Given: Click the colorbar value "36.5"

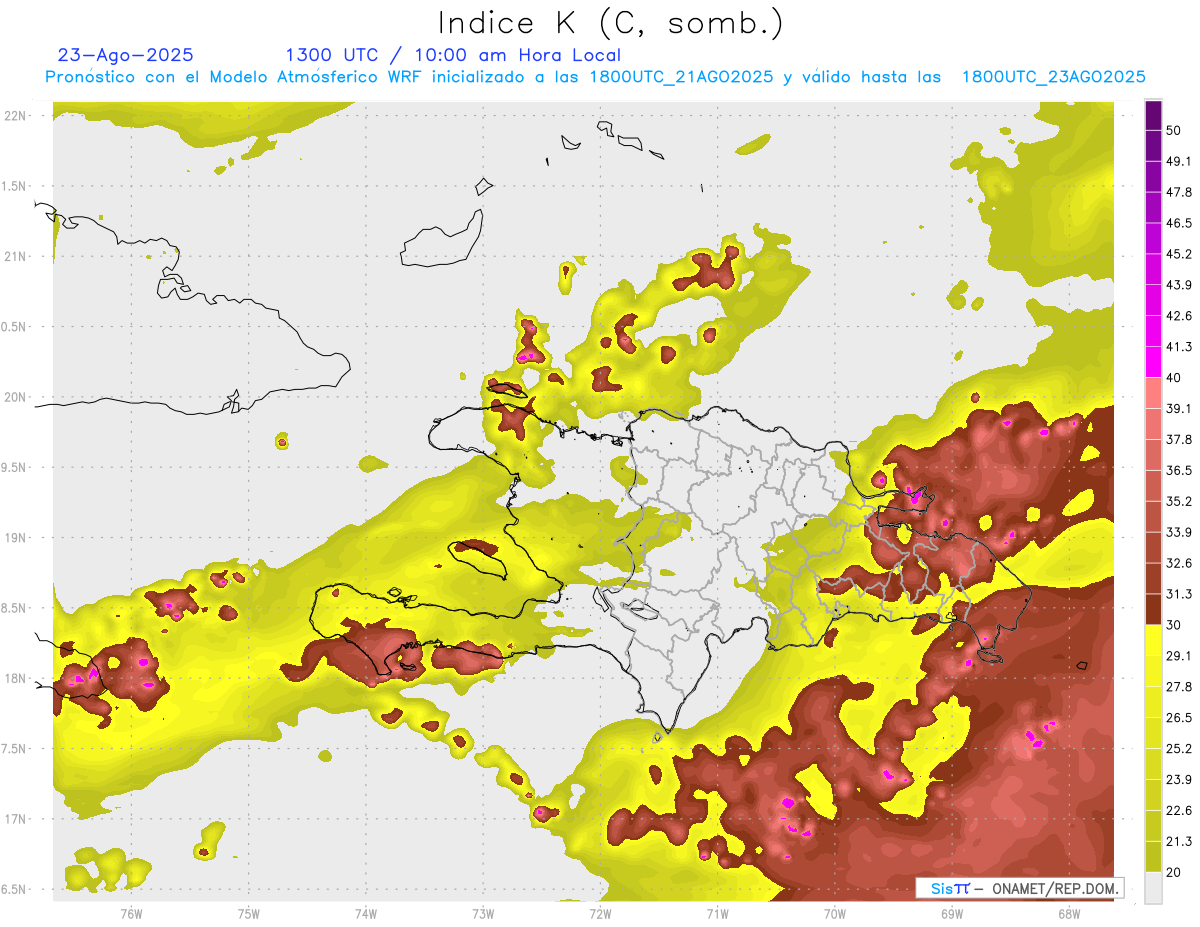Looking at the screenshot, I should coord(1179,470).
